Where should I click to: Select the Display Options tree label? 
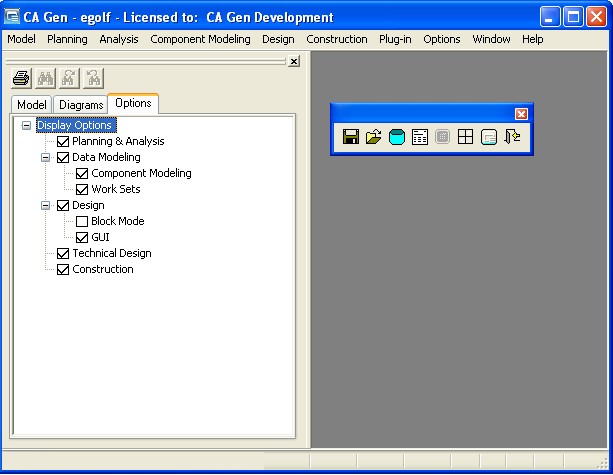74,125
